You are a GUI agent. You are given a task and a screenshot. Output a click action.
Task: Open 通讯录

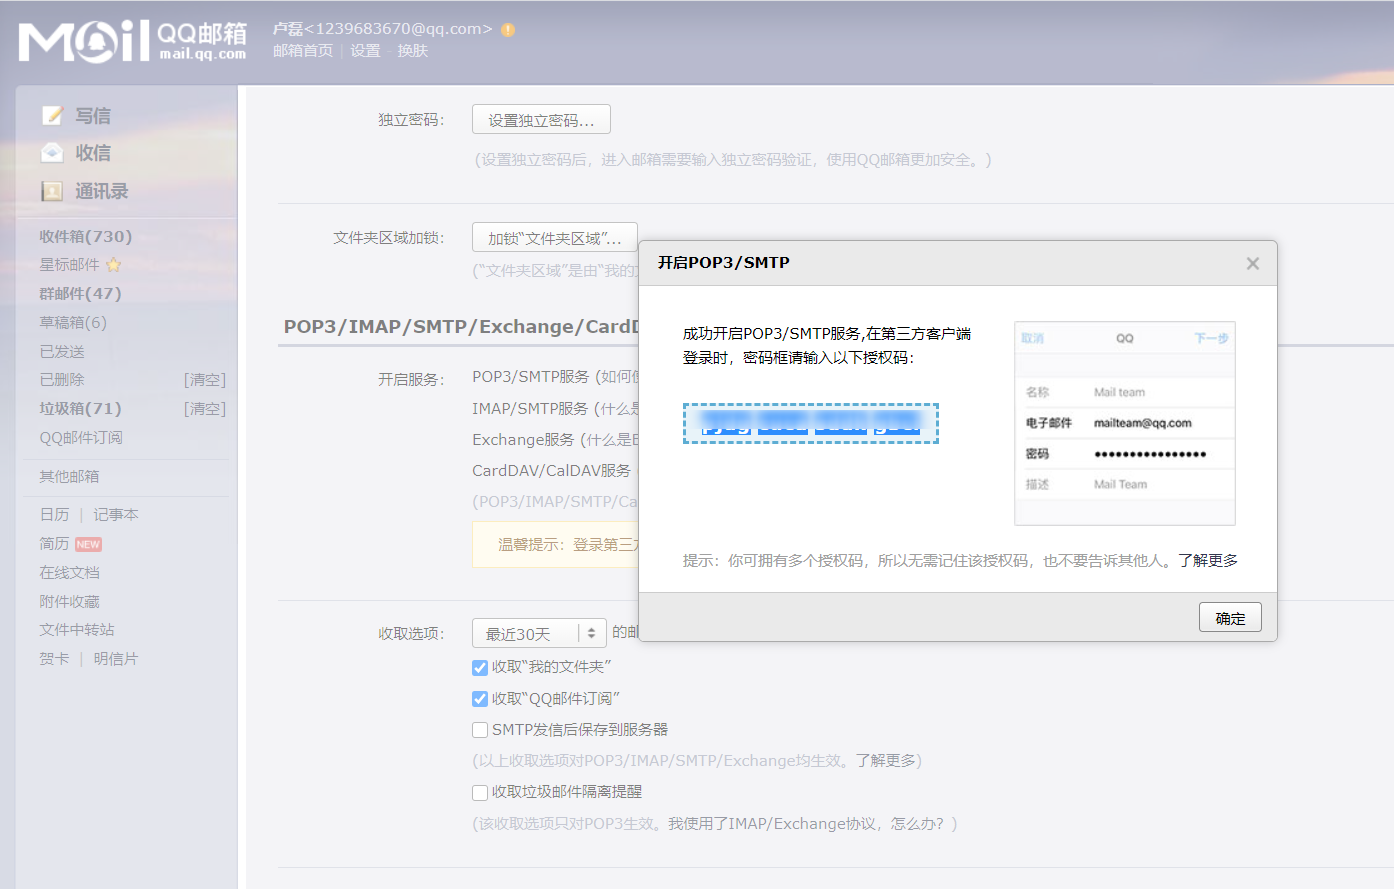(x=102, y=191)
